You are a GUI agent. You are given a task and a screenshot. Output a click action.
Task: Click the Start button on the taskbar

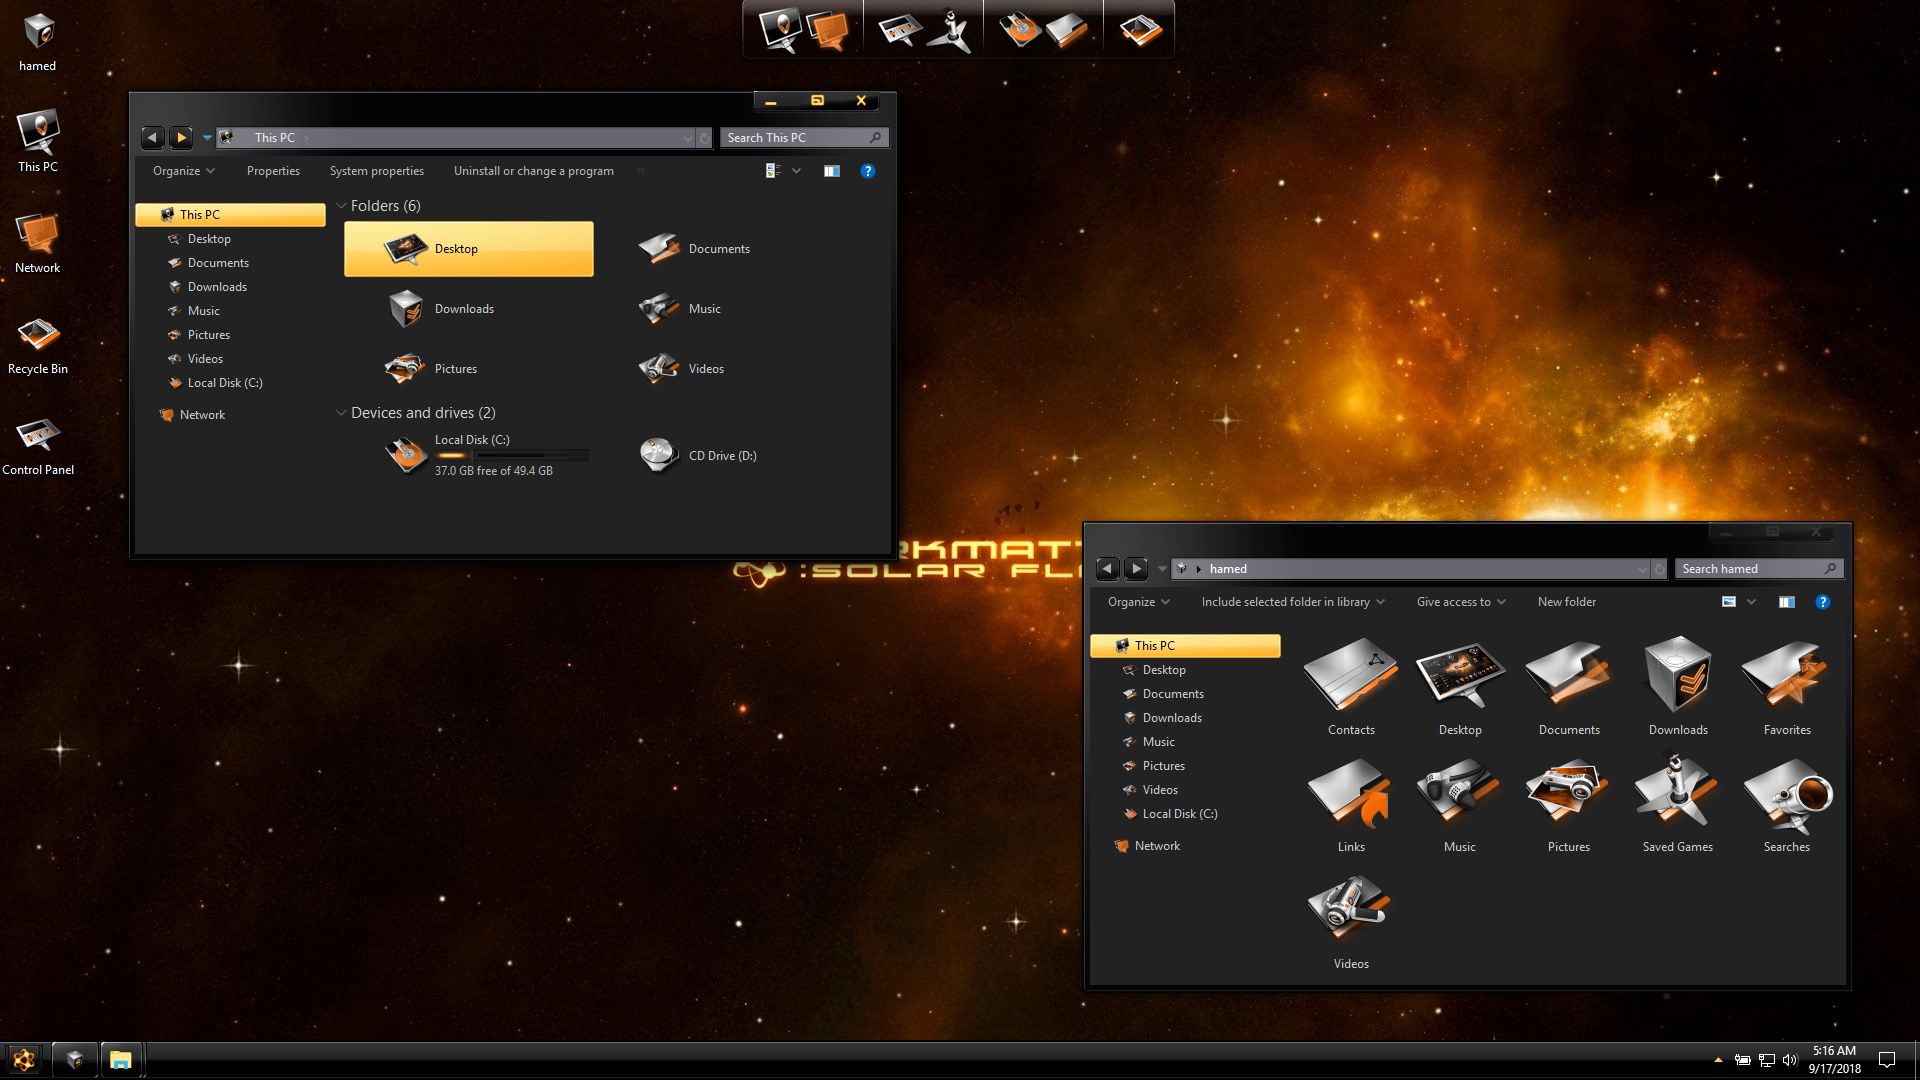pos(24,1059)
